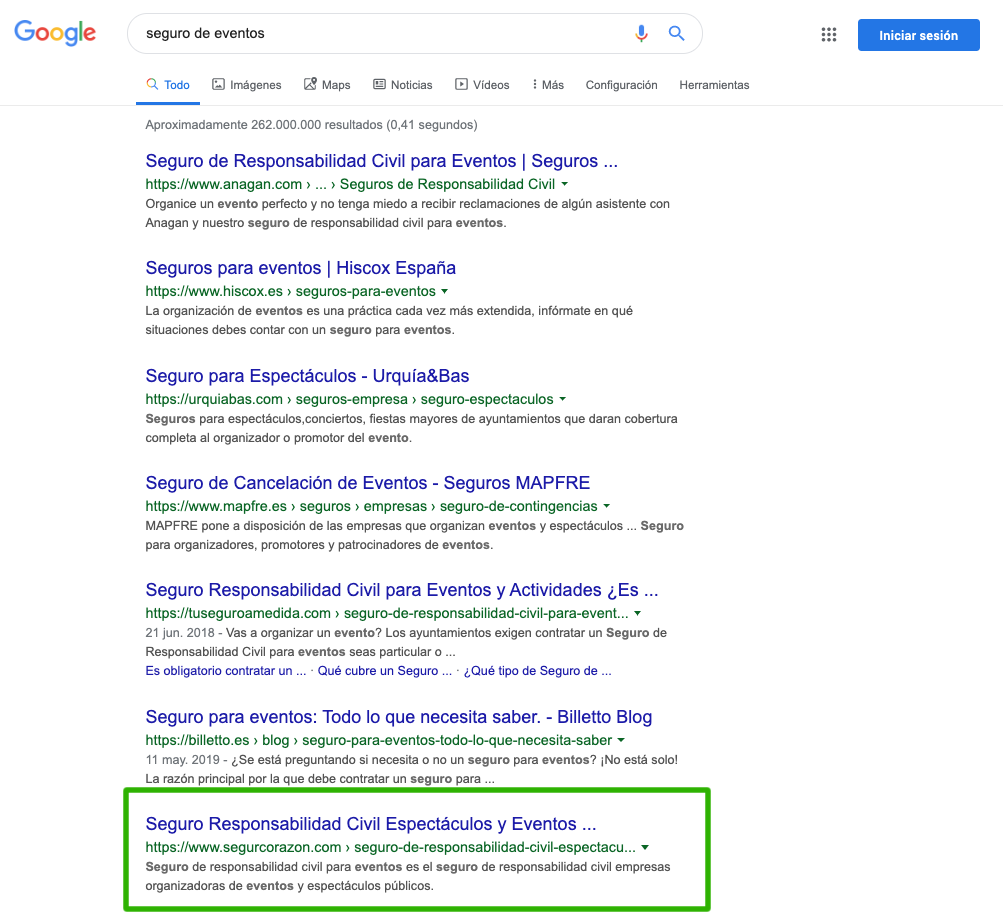Screen dimensions: 1003x915
Task: Click the Imágenes tab picture icon
Action: click(218, 84)
